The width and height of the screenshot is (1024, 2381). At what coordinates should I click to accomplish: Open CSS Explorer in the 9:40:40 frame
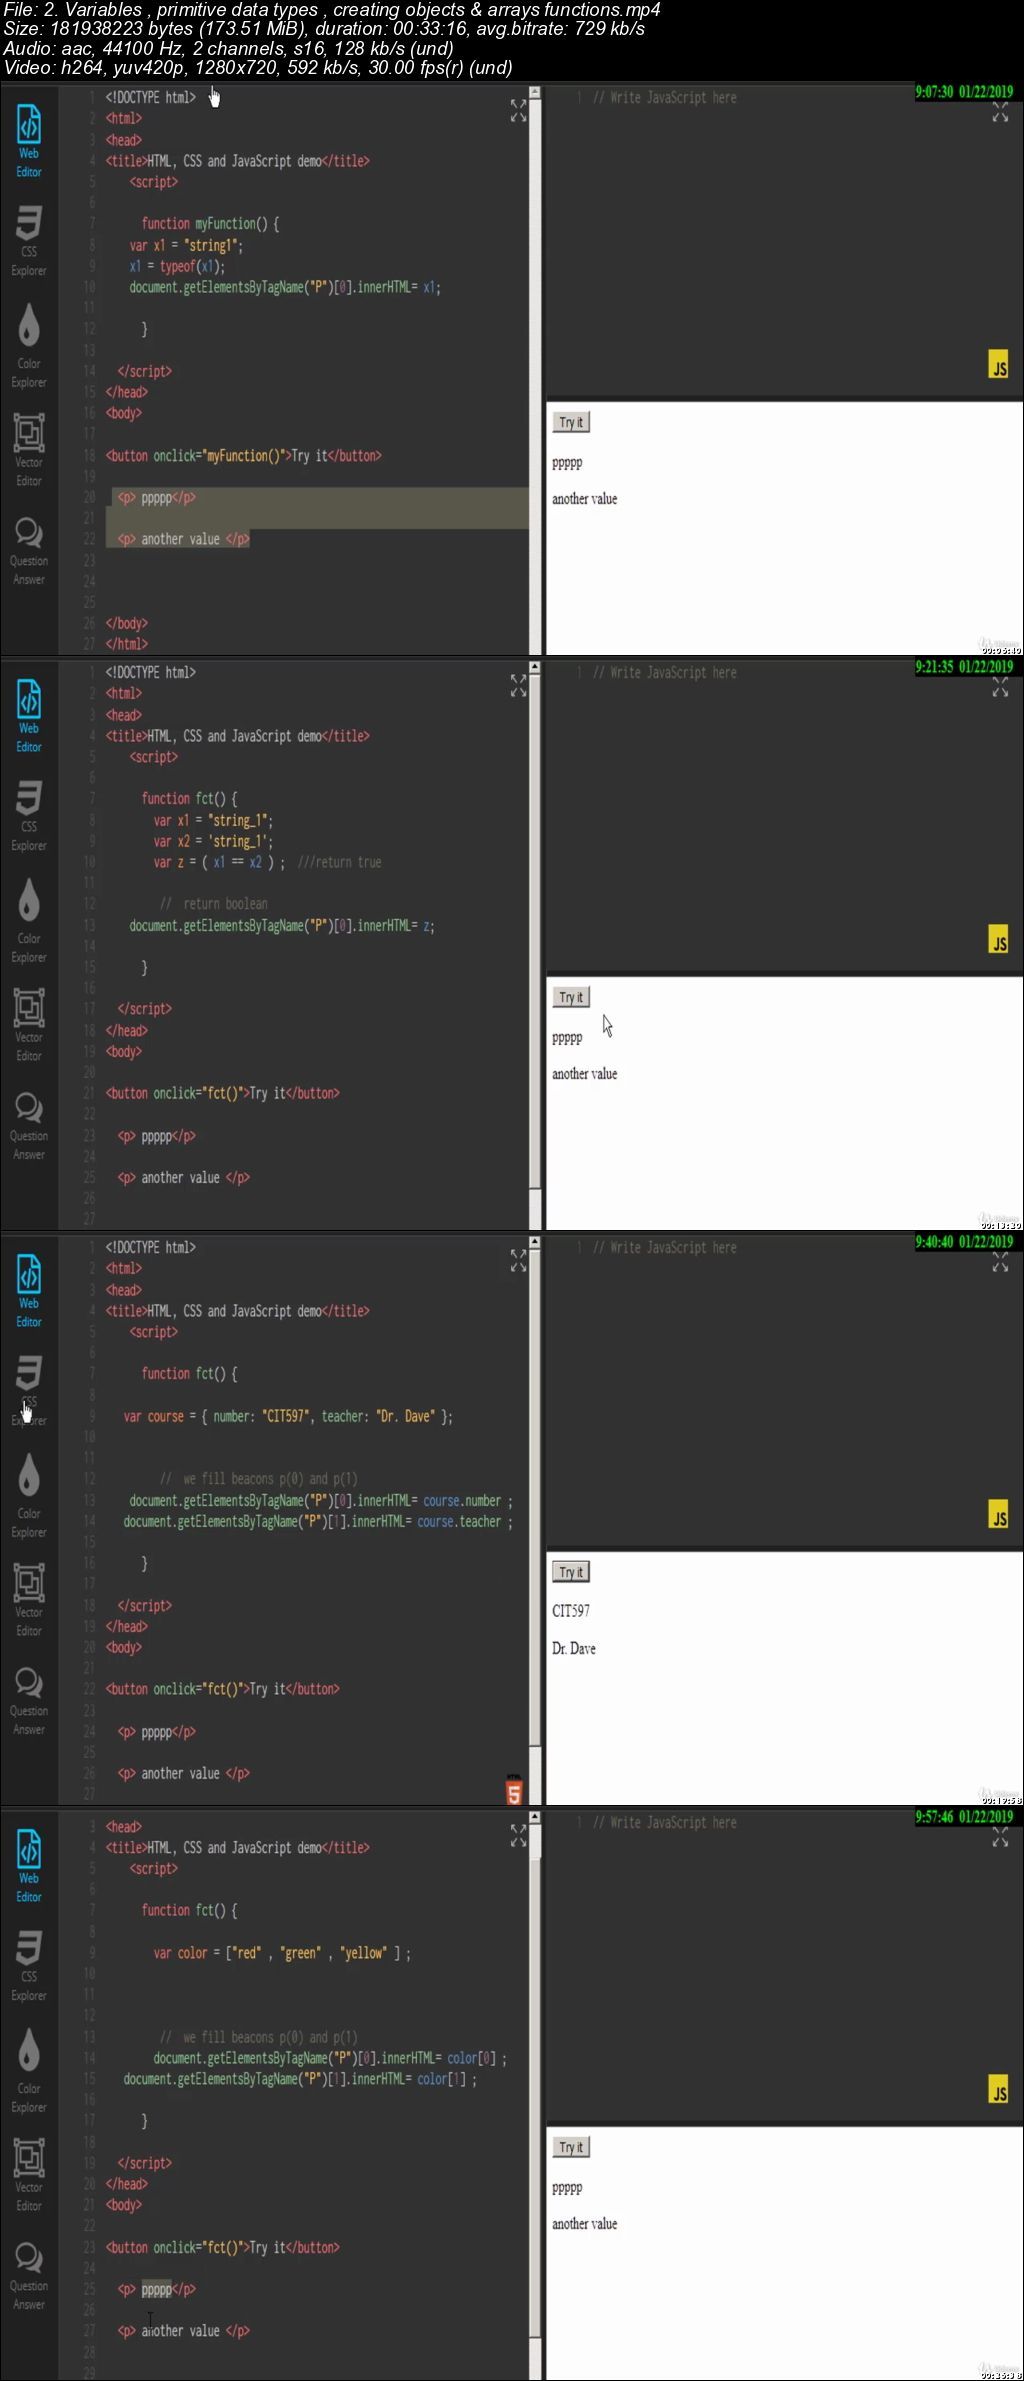pos(29,1390)
